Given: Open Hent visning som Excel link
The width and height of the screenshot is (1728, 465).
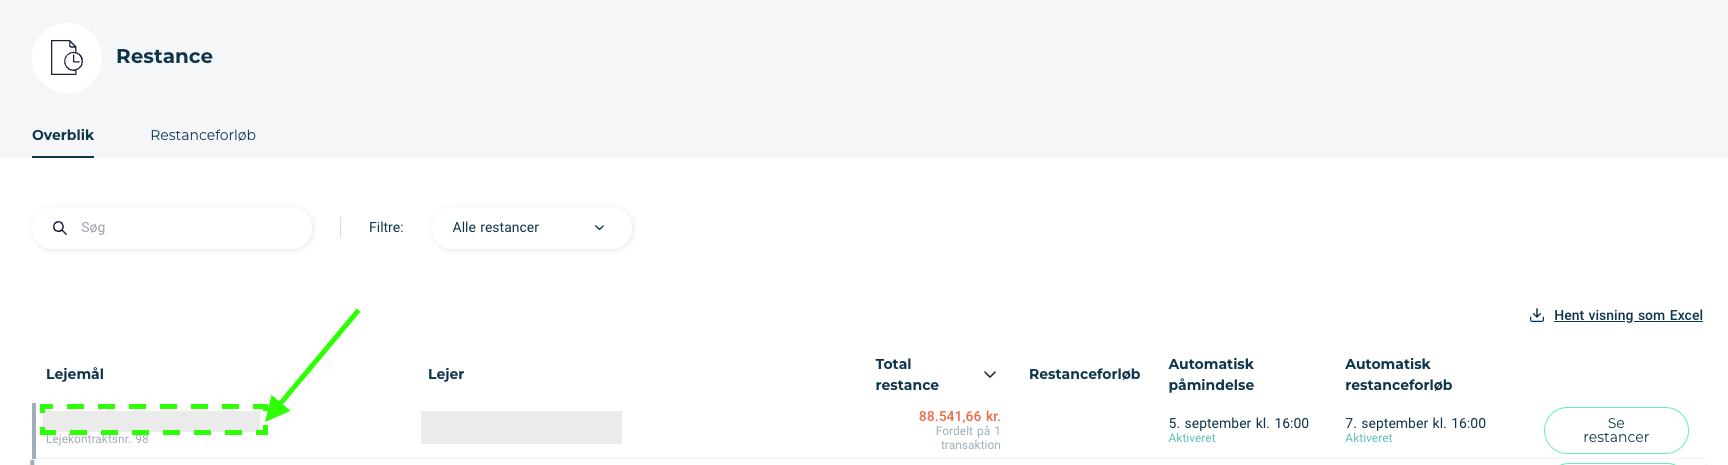Looking at the screenshot, I should 1628,315.
